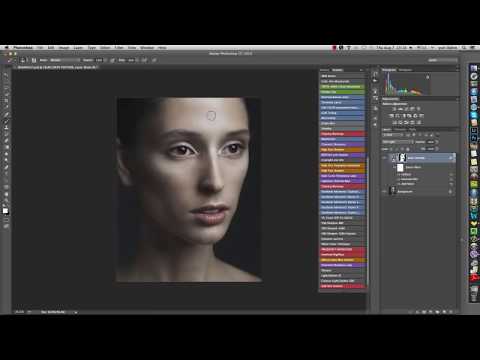Open the brush preset picker in options bar
Viewport: 480px width, 360px height.
point(23,60)
